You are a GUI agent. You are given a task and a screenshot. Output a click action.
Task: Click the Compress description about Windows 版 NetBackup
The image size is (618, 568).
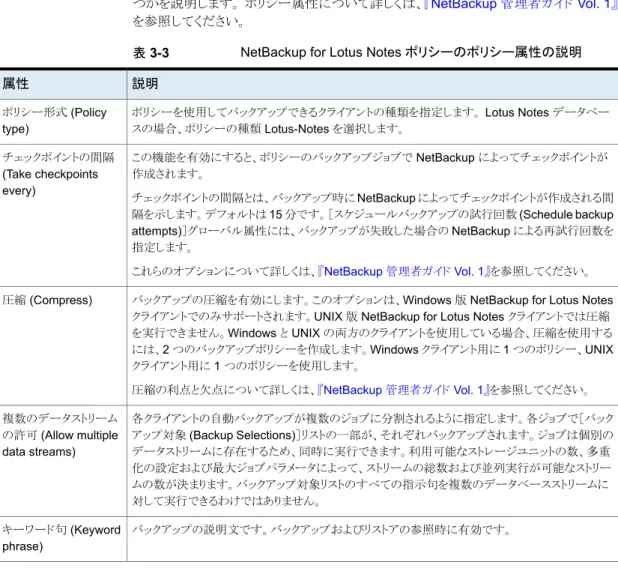[x=372, y=333]
